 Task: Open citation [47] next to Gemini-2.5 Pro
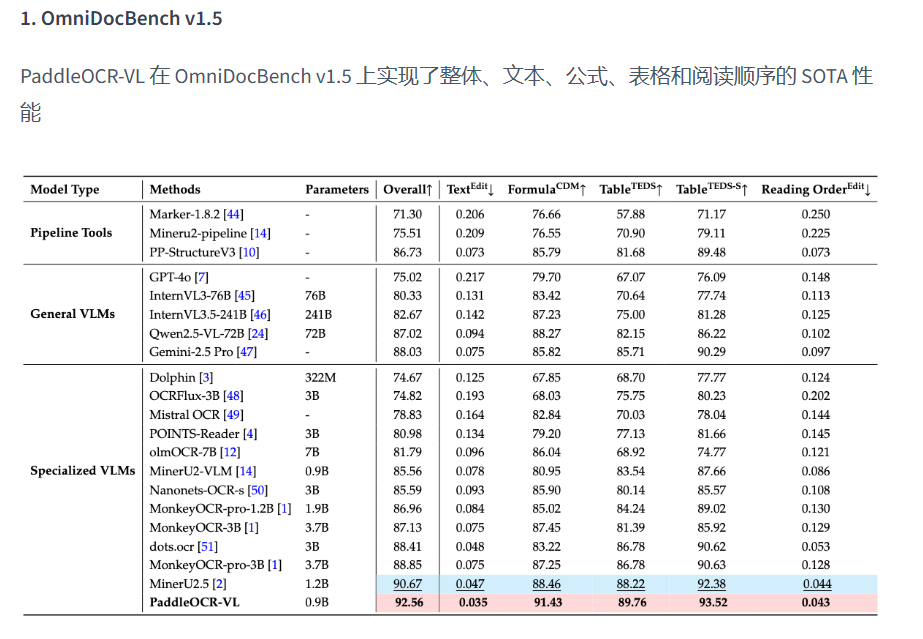(x=247, y=352)
